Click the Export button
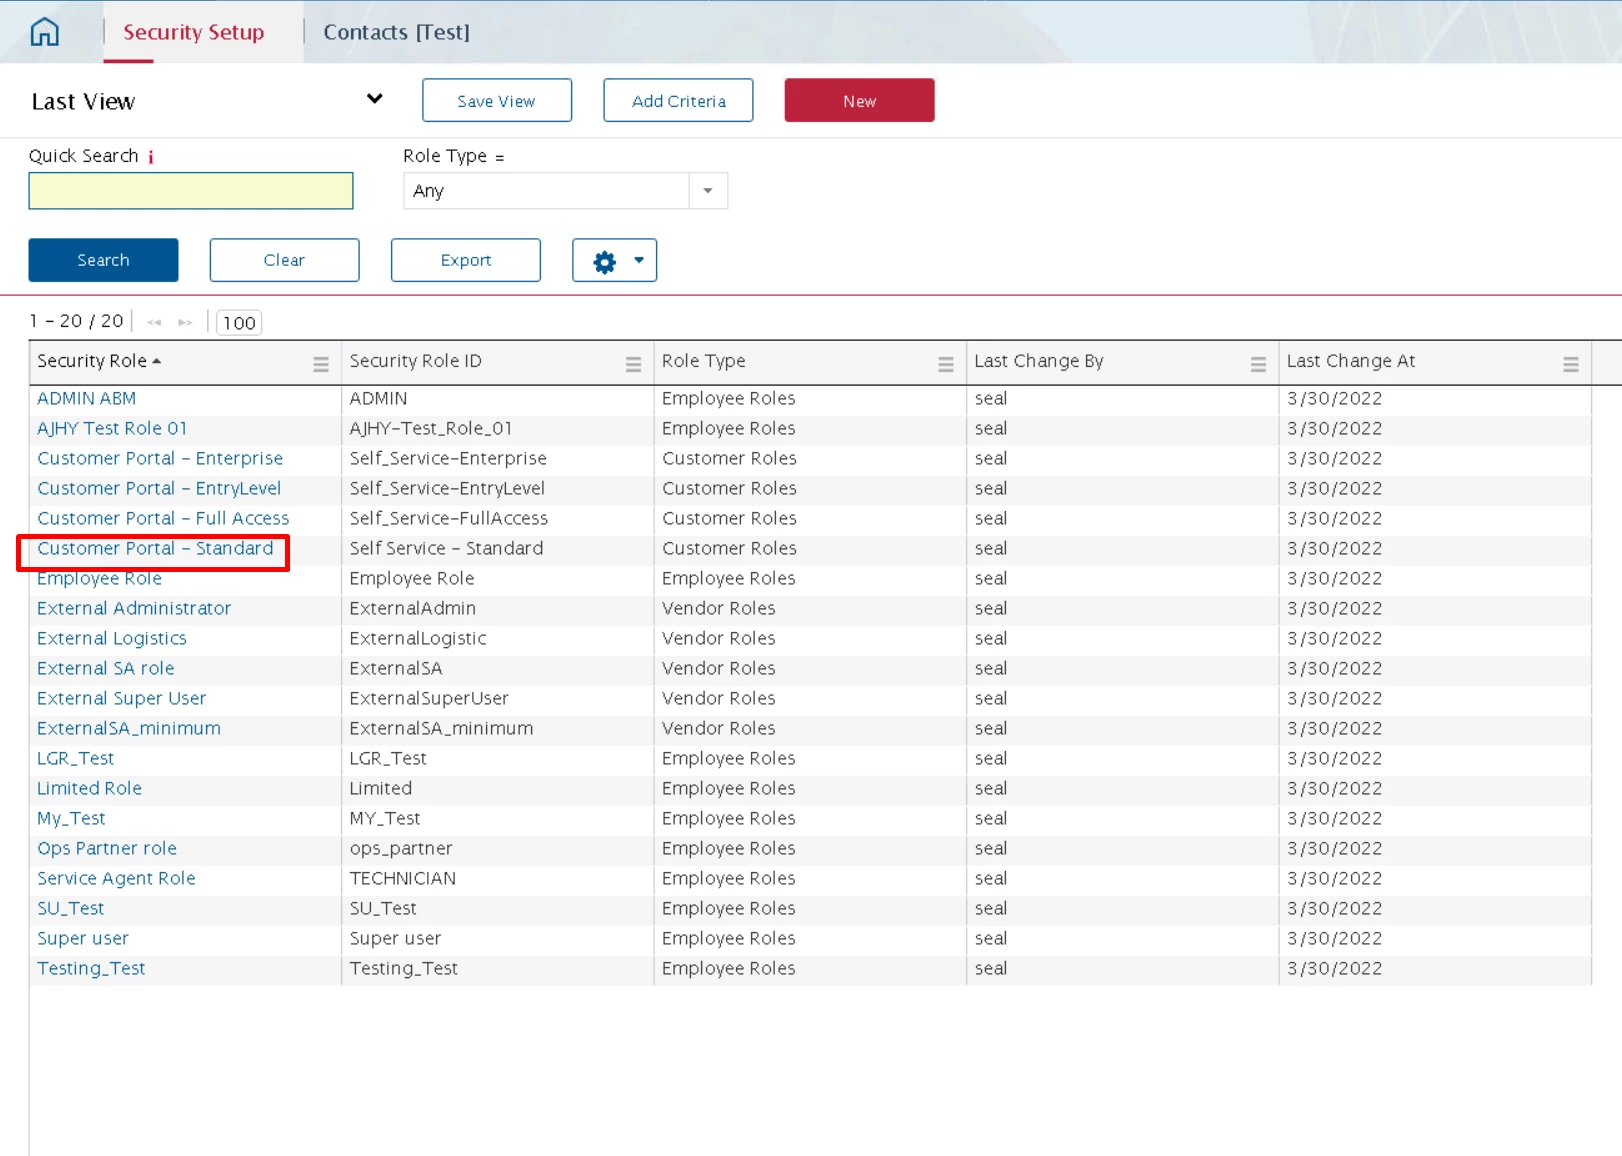 click(465, 260)
